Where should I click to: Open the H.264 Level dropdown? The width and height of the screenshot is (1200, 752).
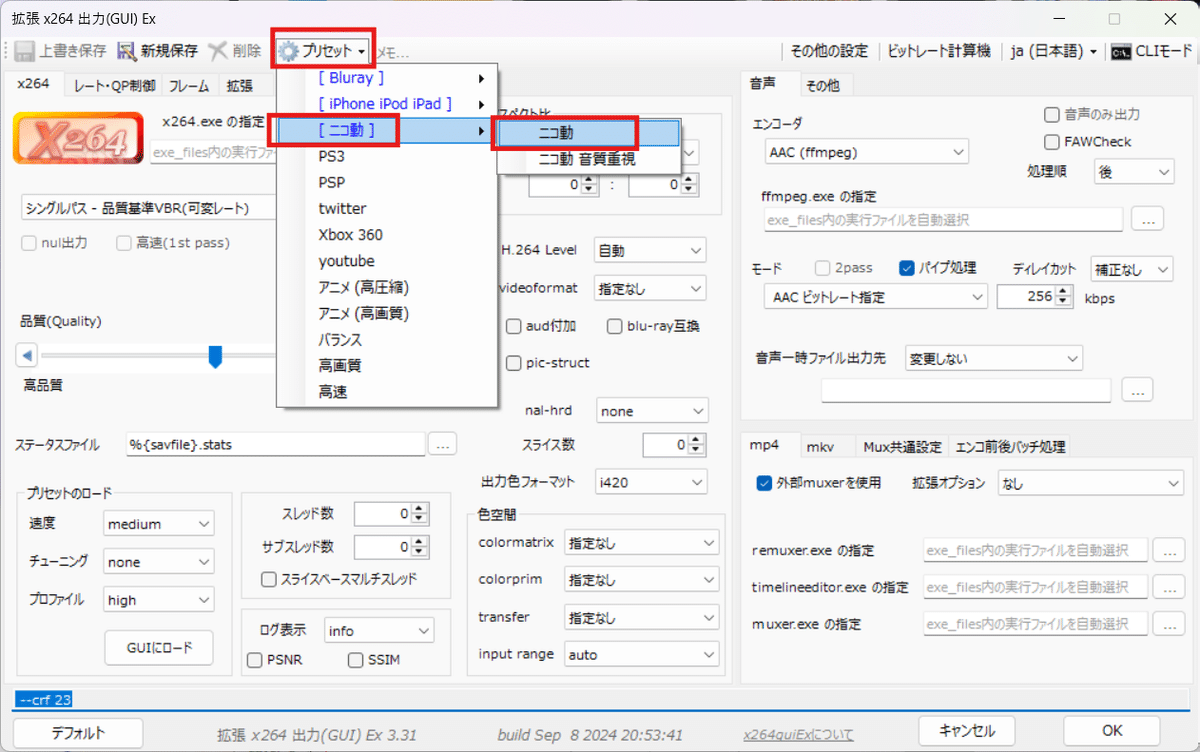tap(650, 250)
